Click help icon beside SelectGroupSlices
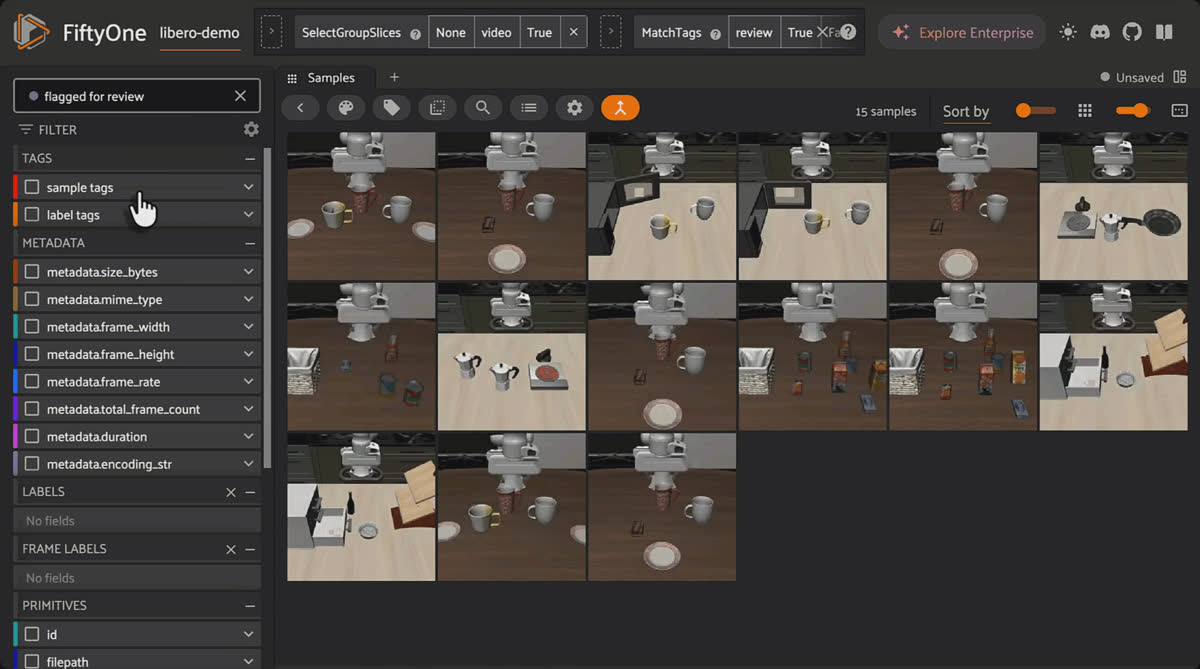Image resolution: width=1200 pixels, height=669 pixels. click(415, 33)
